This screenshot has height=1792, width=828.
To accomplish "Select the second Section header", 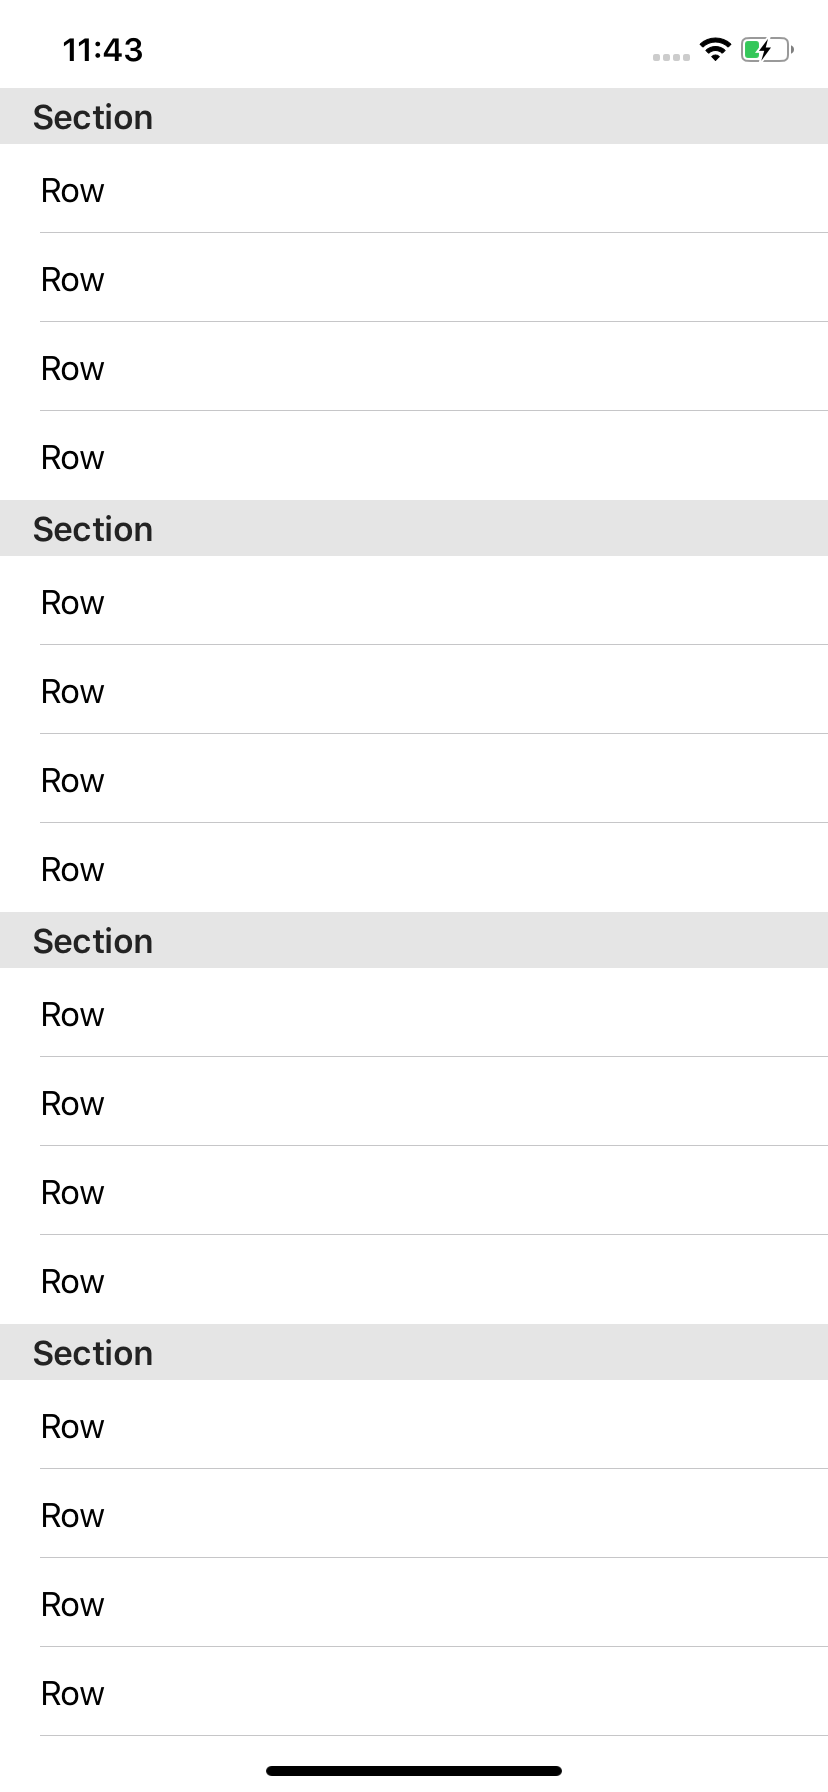I will [414, 528].
